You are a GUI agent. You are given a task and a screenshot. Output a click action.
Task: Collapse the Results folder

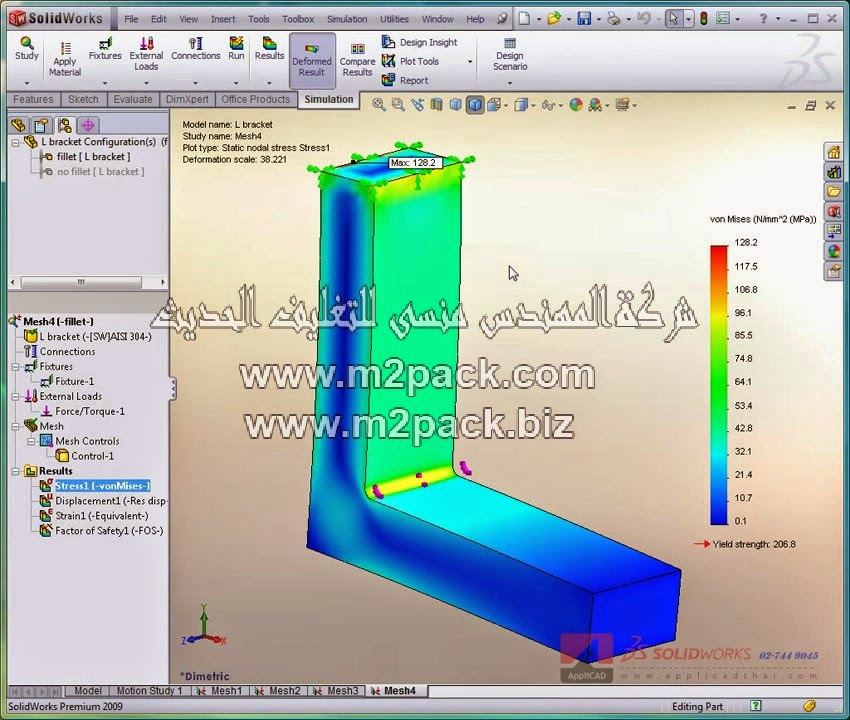[16, 472]
